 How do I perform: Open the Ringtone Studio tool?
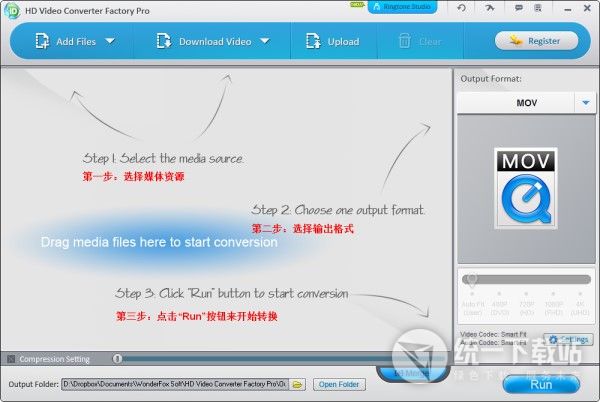tap(403, 8)
